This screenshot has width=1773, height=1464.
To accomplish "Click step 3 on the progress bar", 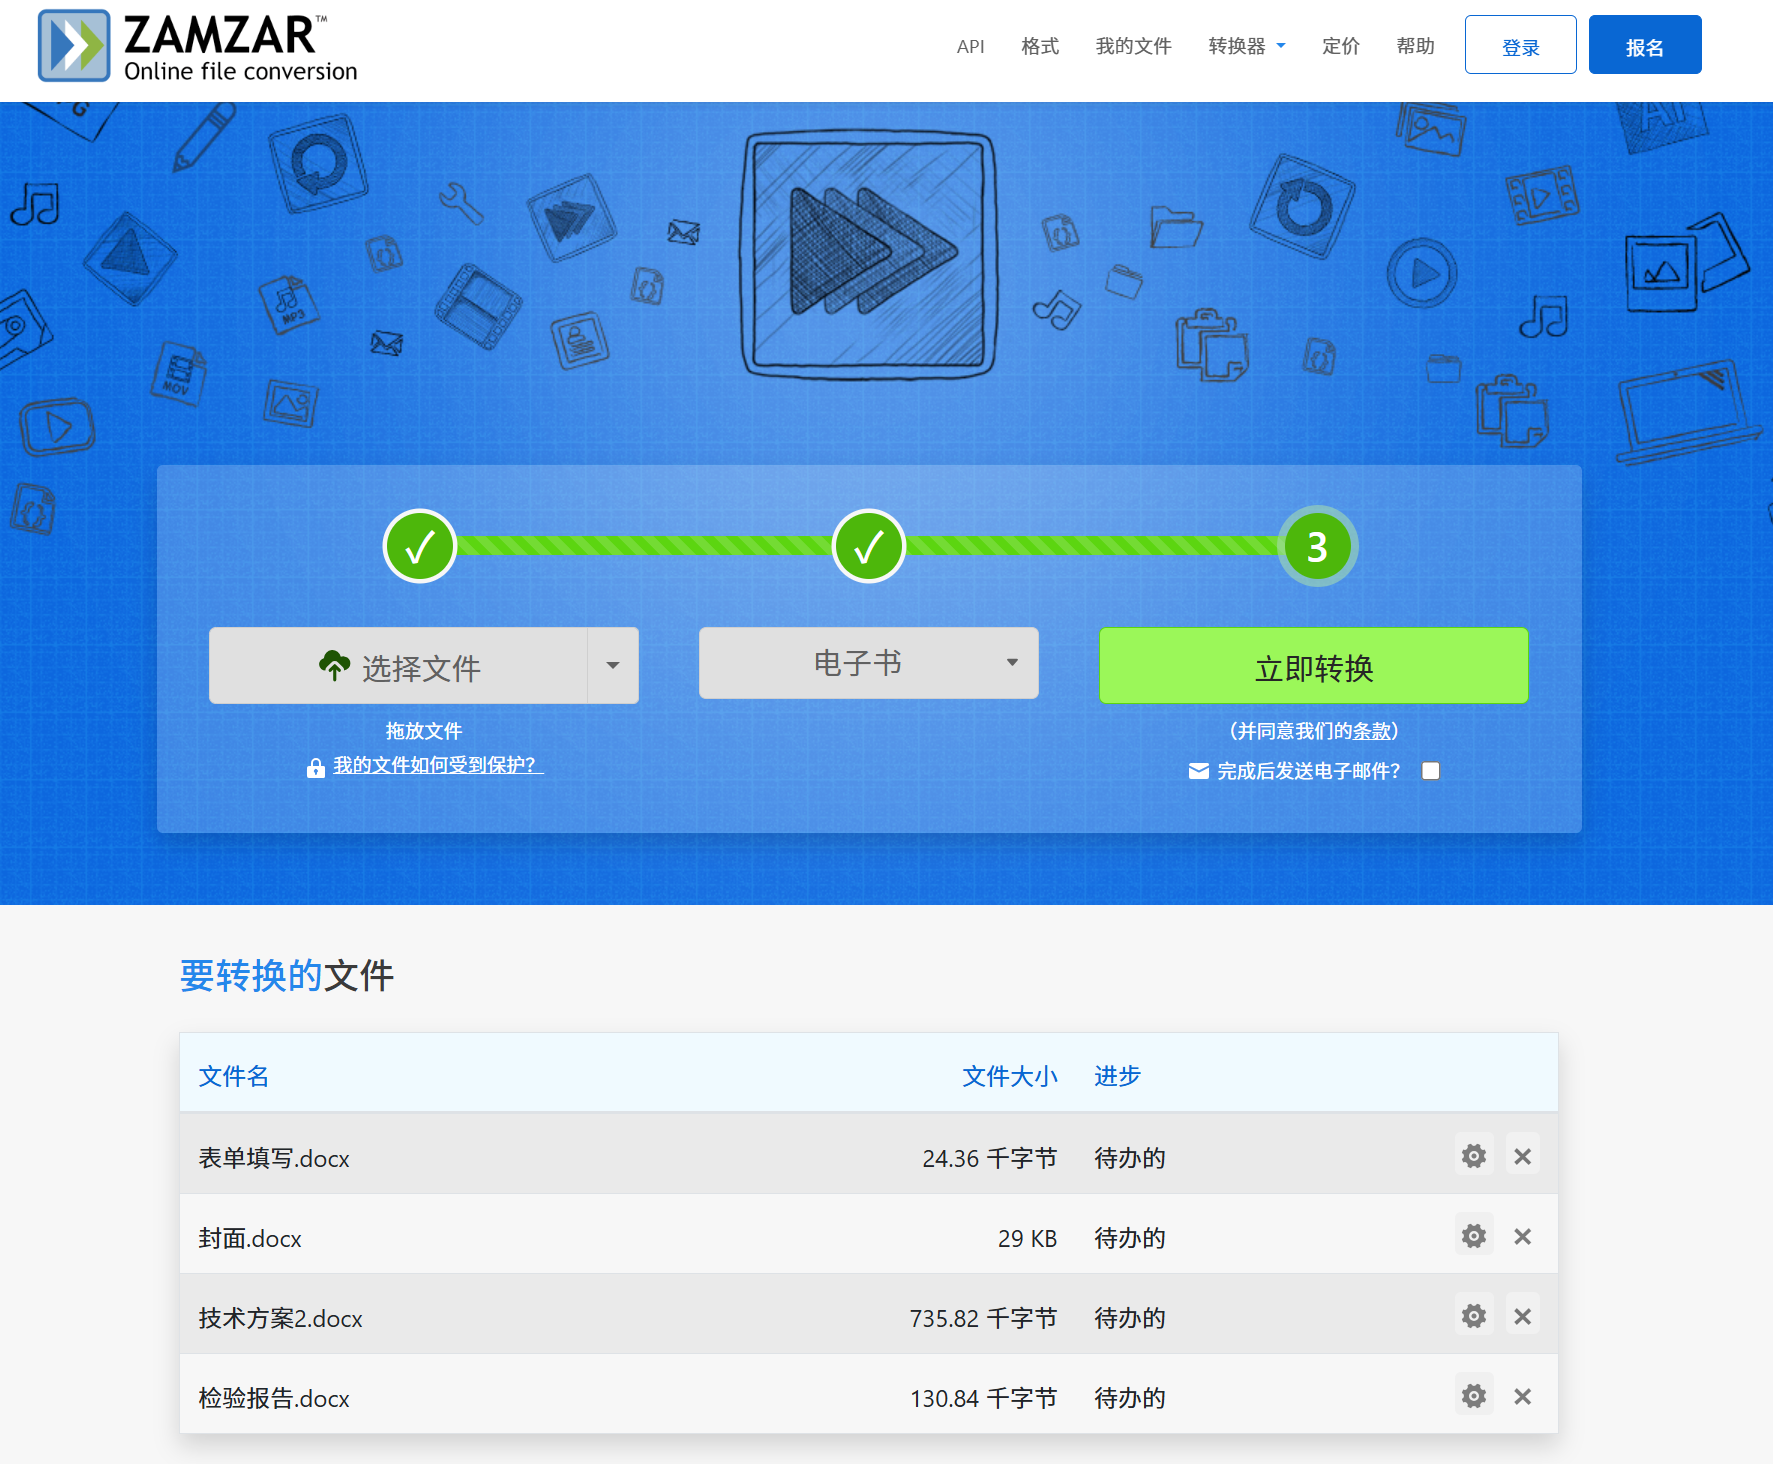I will [1317, 546].
